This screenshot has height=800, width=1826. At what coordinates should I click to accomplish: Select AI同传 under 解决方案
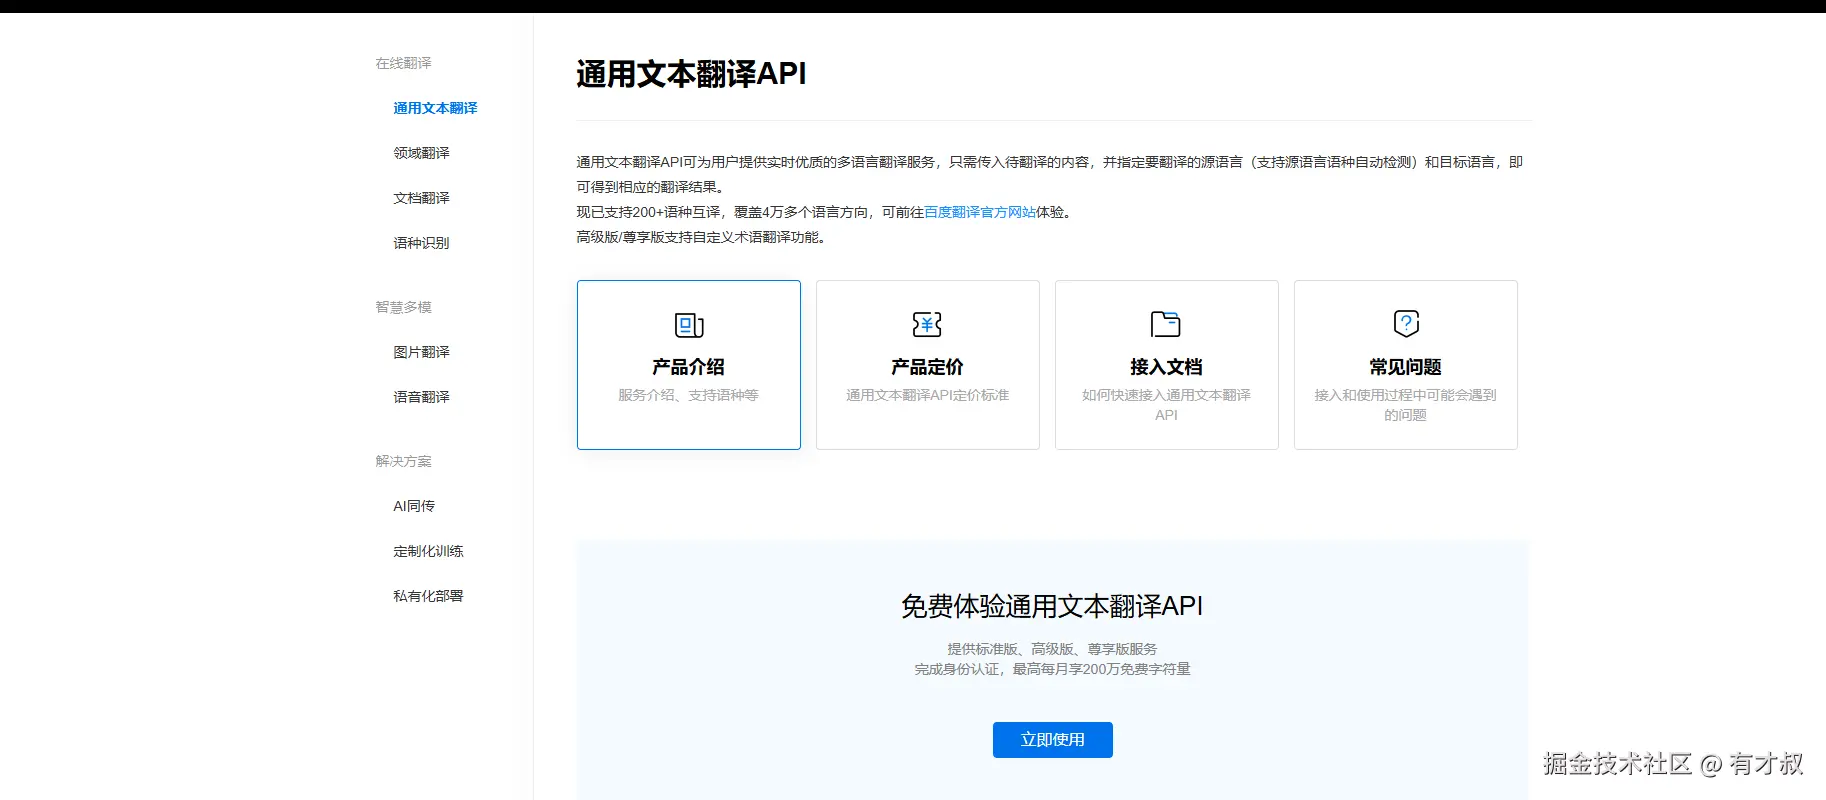tap(414, 506)
